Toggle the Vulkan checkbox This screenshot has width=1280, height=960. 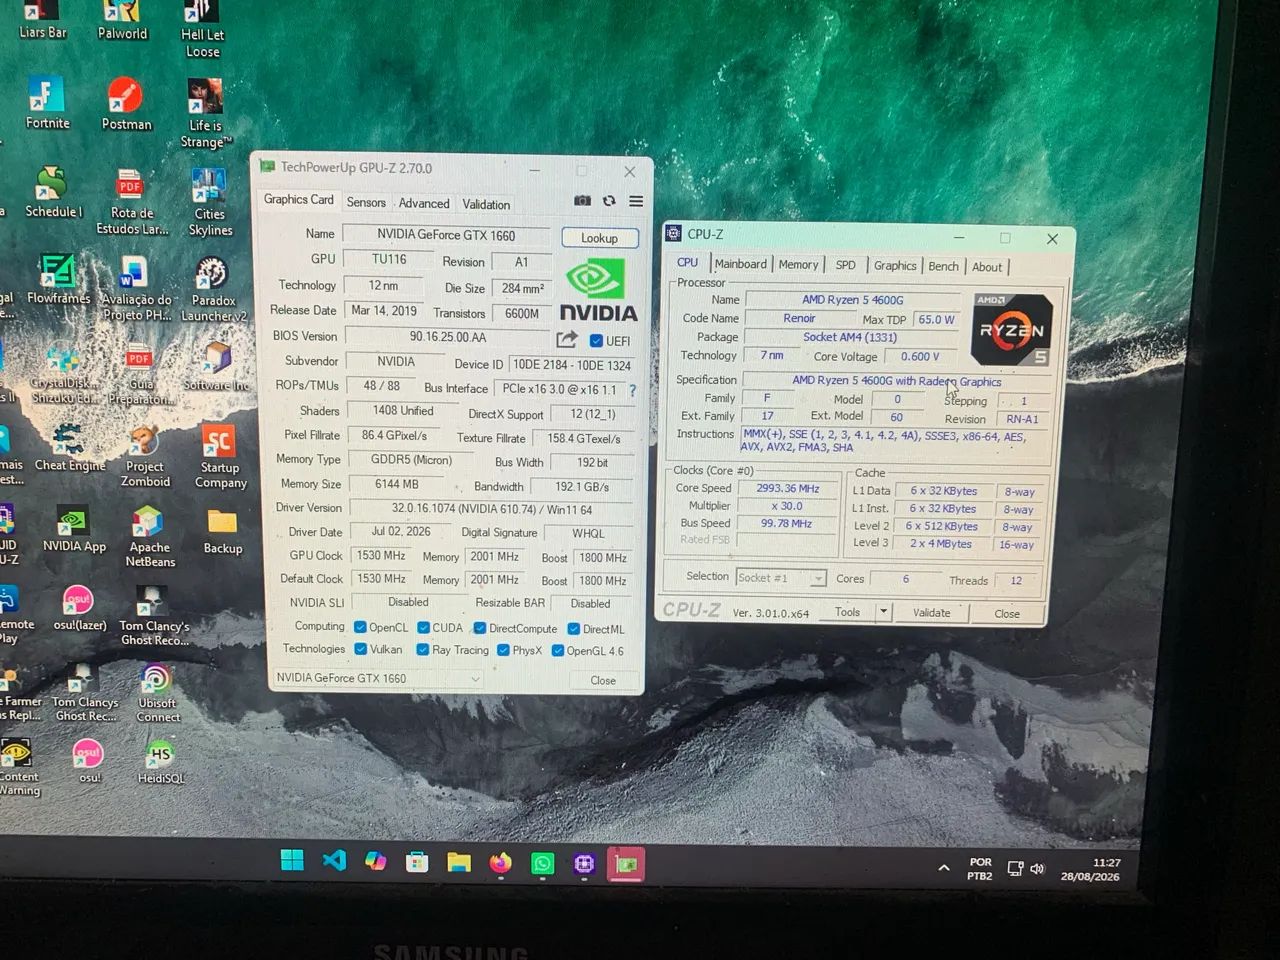point(361,649)
